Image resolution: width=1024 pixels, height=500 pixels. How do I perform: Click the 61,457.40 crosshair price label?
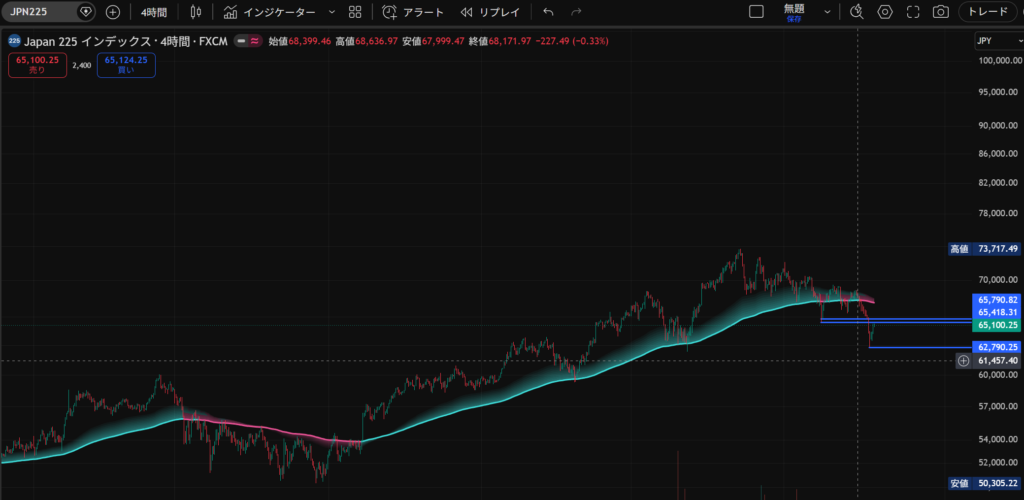pyautogui.click(x=997, y=360)
